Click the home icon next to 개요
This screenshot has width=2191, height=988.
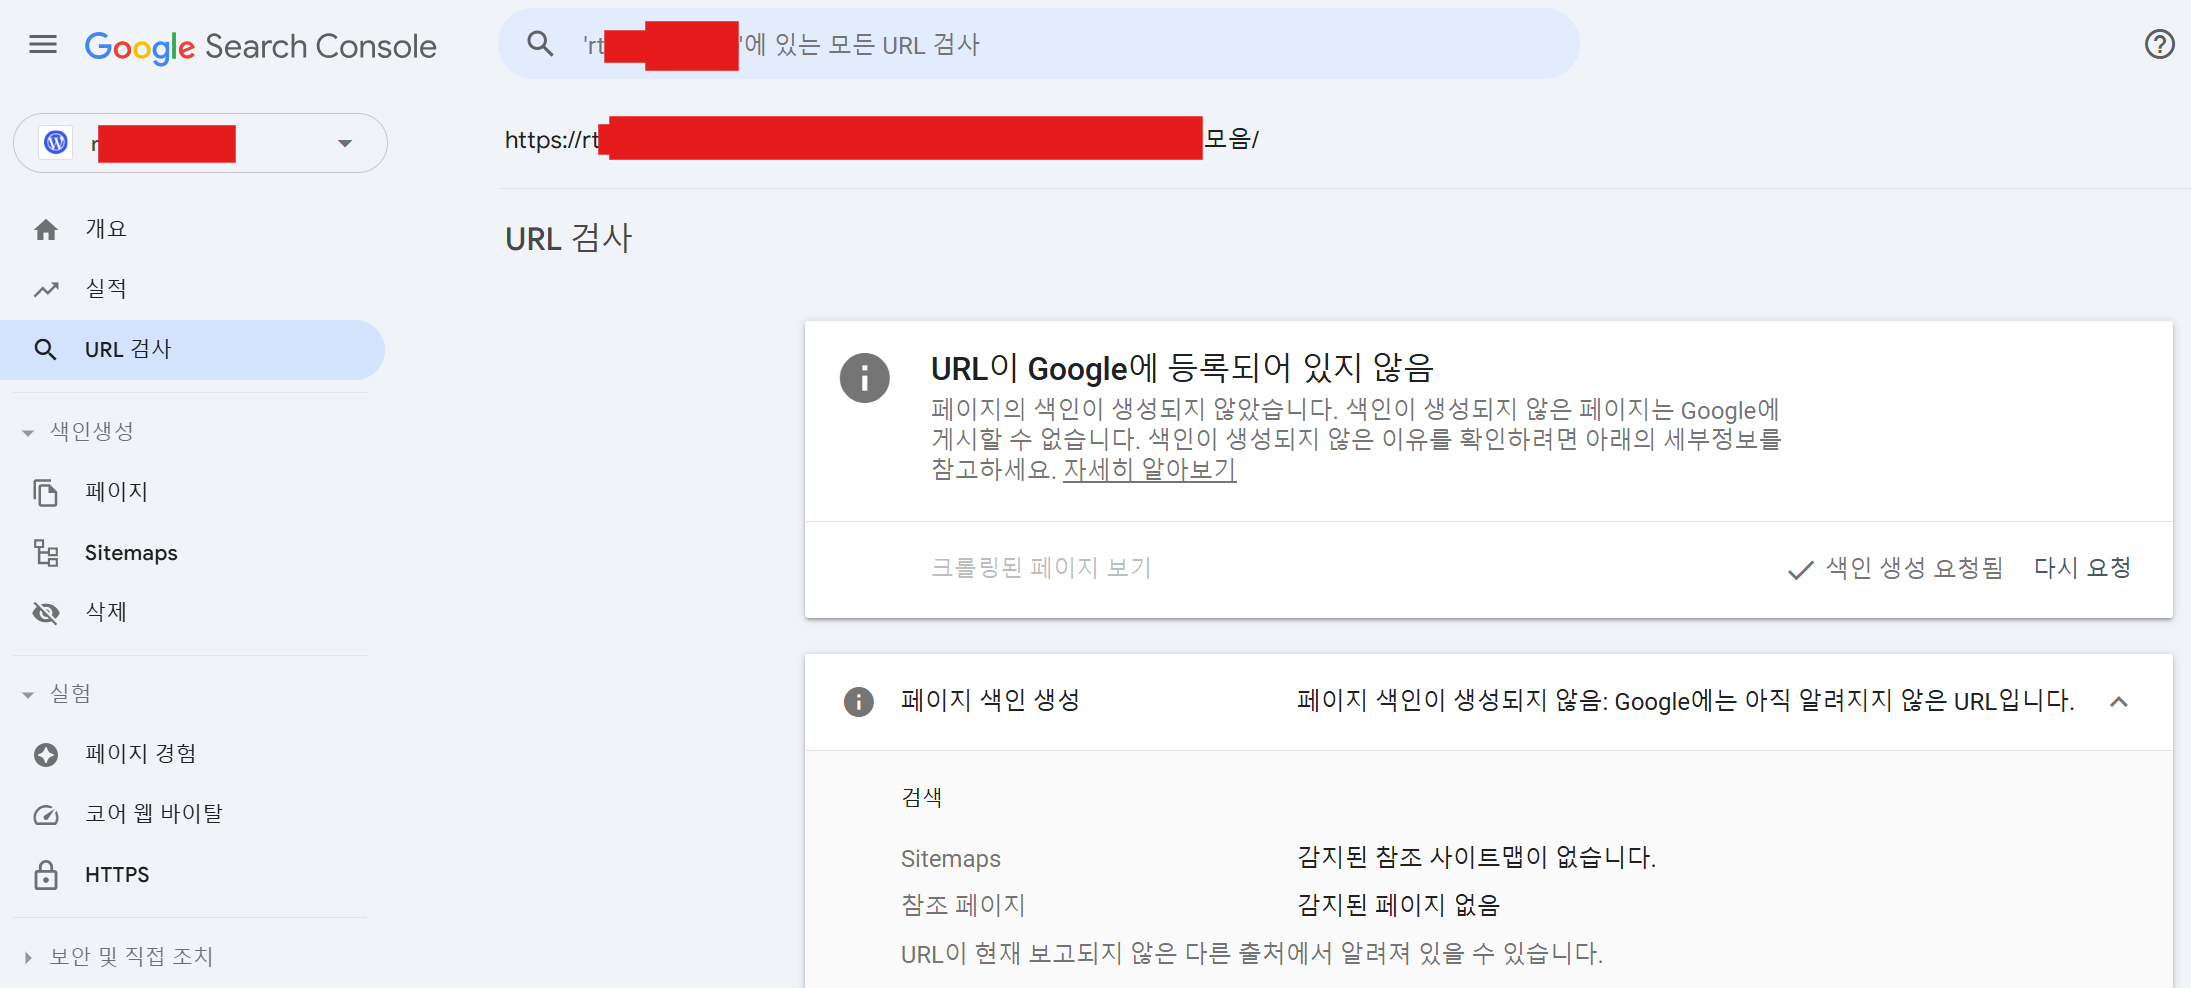pyautogui.click(x=46, y=229)
